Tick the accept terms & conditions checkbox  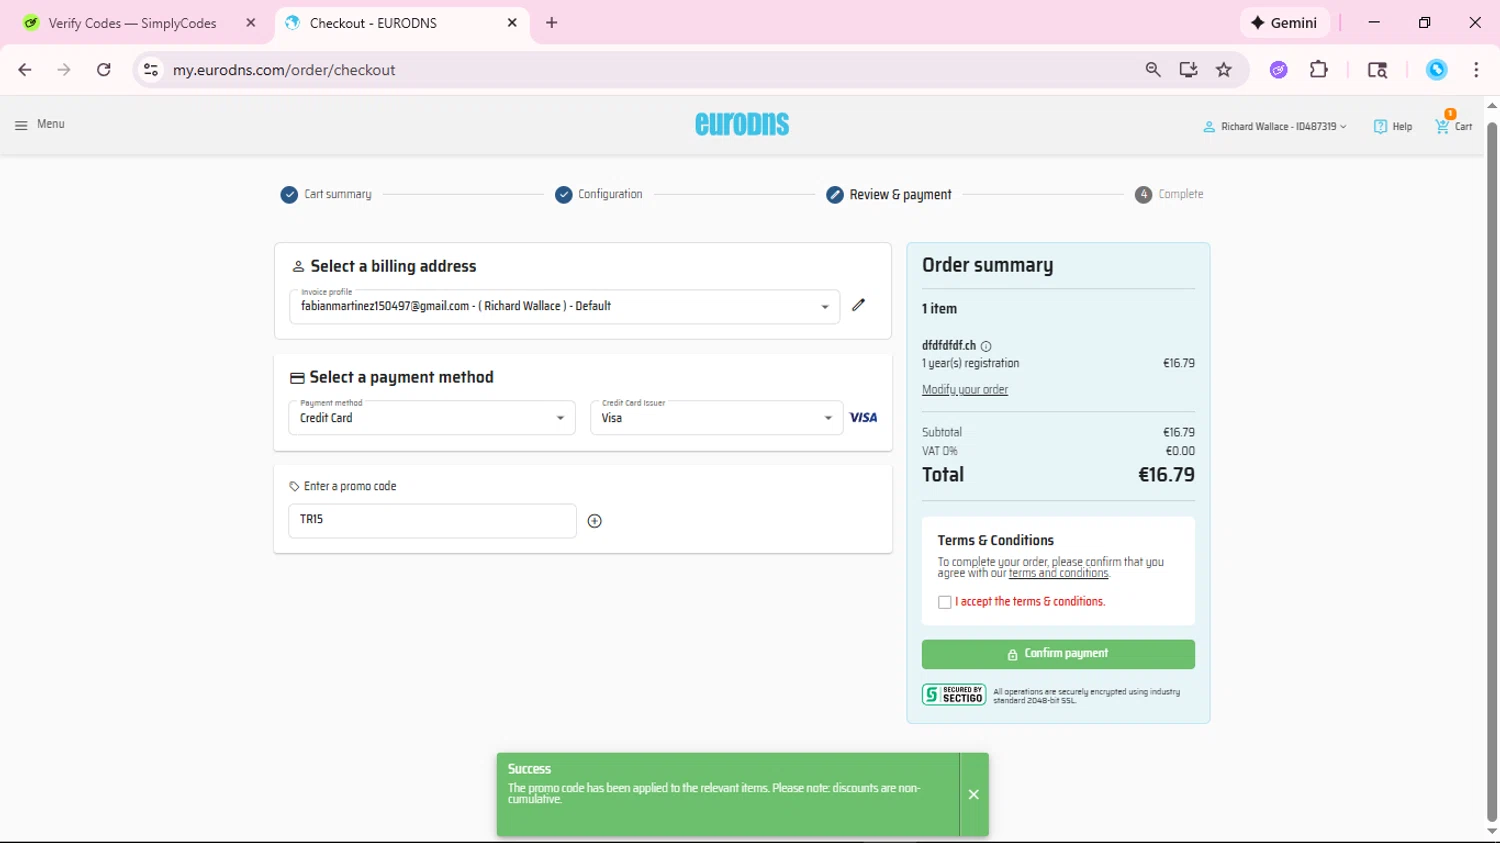(x=945, y=602)
